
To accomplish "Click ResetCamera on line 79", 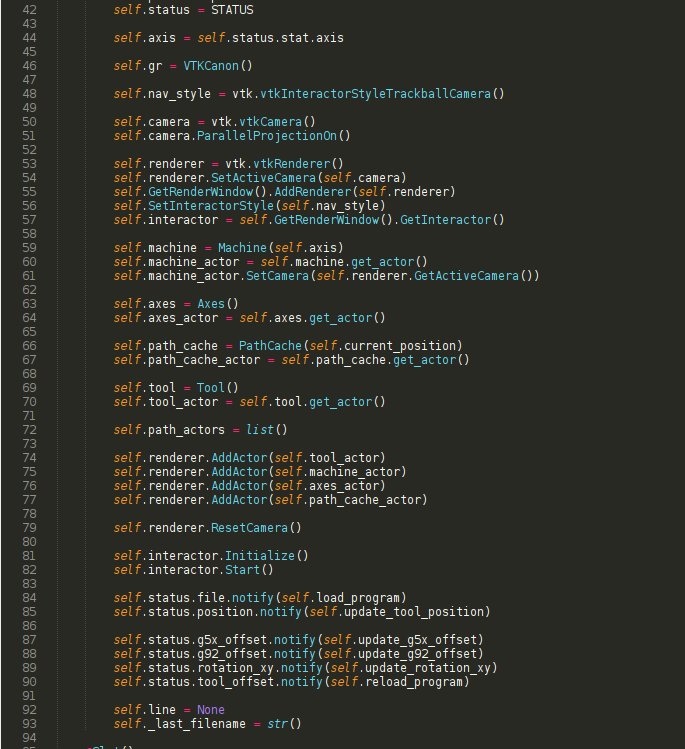I will (x=250, y=528).
